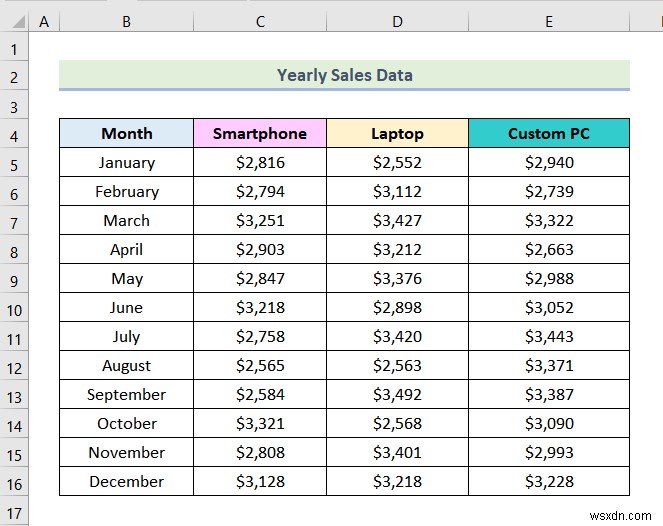Select row 4 header
Image resolution: width=663 pixels, height=526 pixels.
click(x=15, y=134)
